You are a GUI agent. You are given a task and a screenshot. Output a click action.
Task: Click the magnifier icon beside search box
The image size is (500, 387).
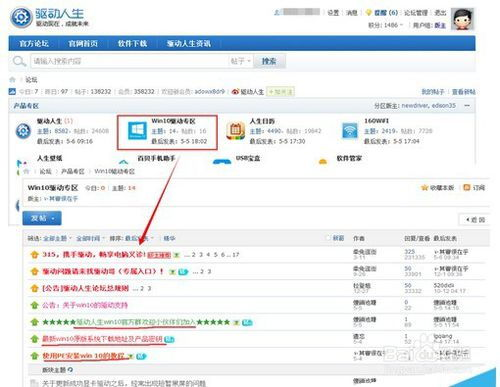point(19,61)
